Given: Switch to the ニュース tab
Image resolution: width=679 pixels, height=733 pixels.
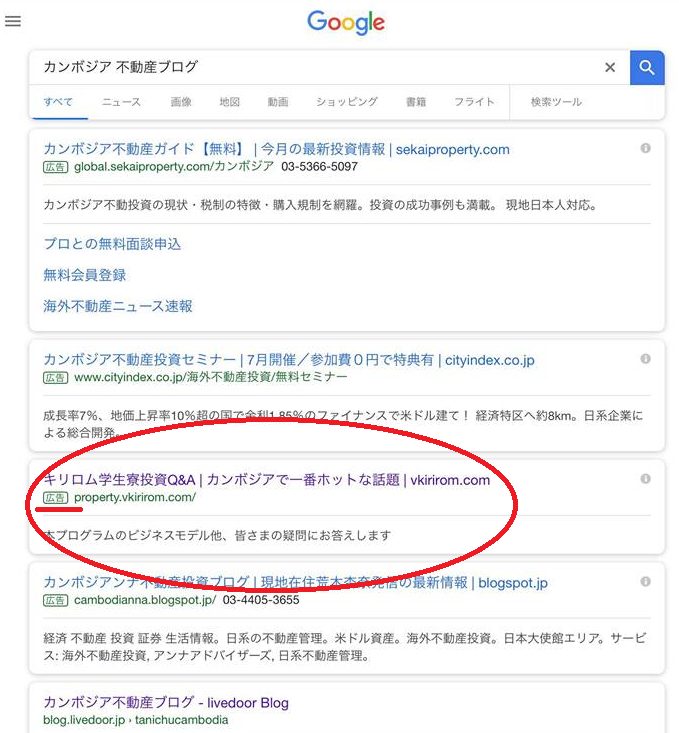Looking at the screenshot, I should [x=121, y=102].
